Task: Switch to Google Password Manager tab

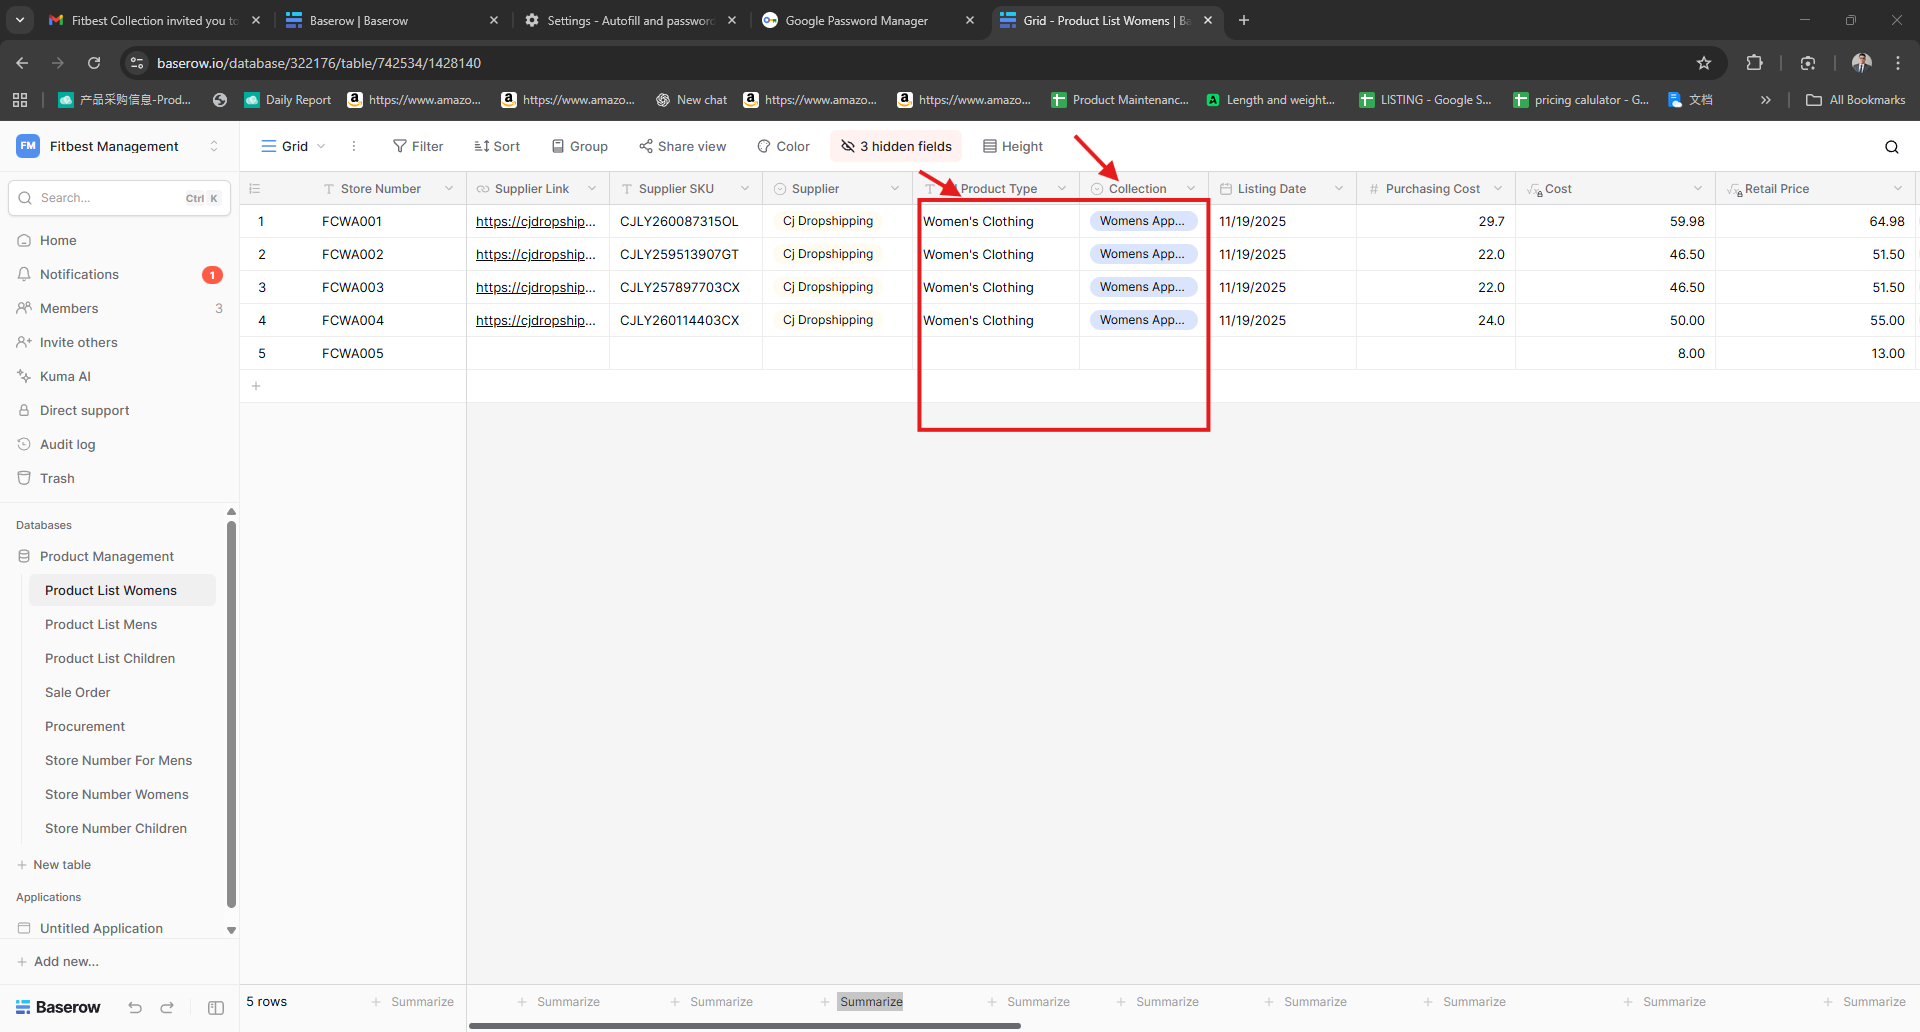Action: pyautogui.click(x=856, y=20)
